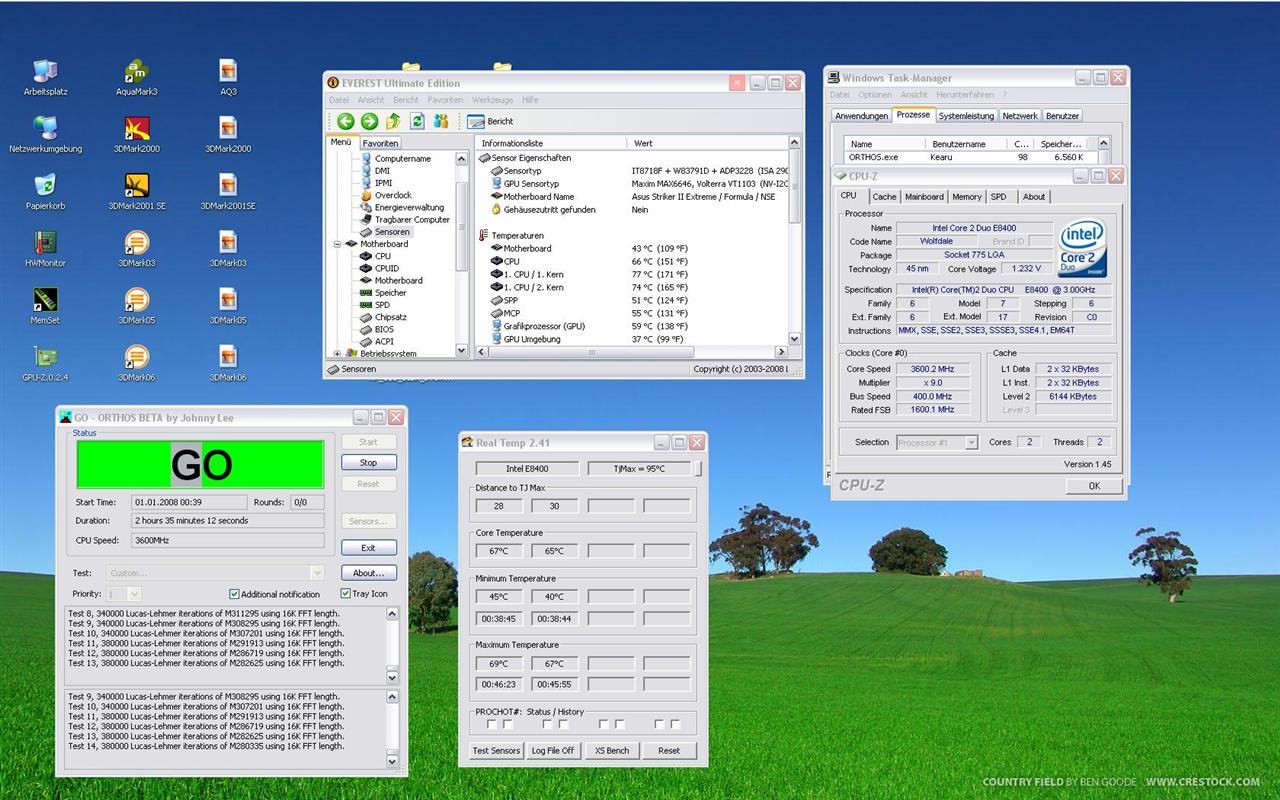Click the XS Bench button in Real Temp
Viewport: 1280px width, 800px height.
(612, 750)
